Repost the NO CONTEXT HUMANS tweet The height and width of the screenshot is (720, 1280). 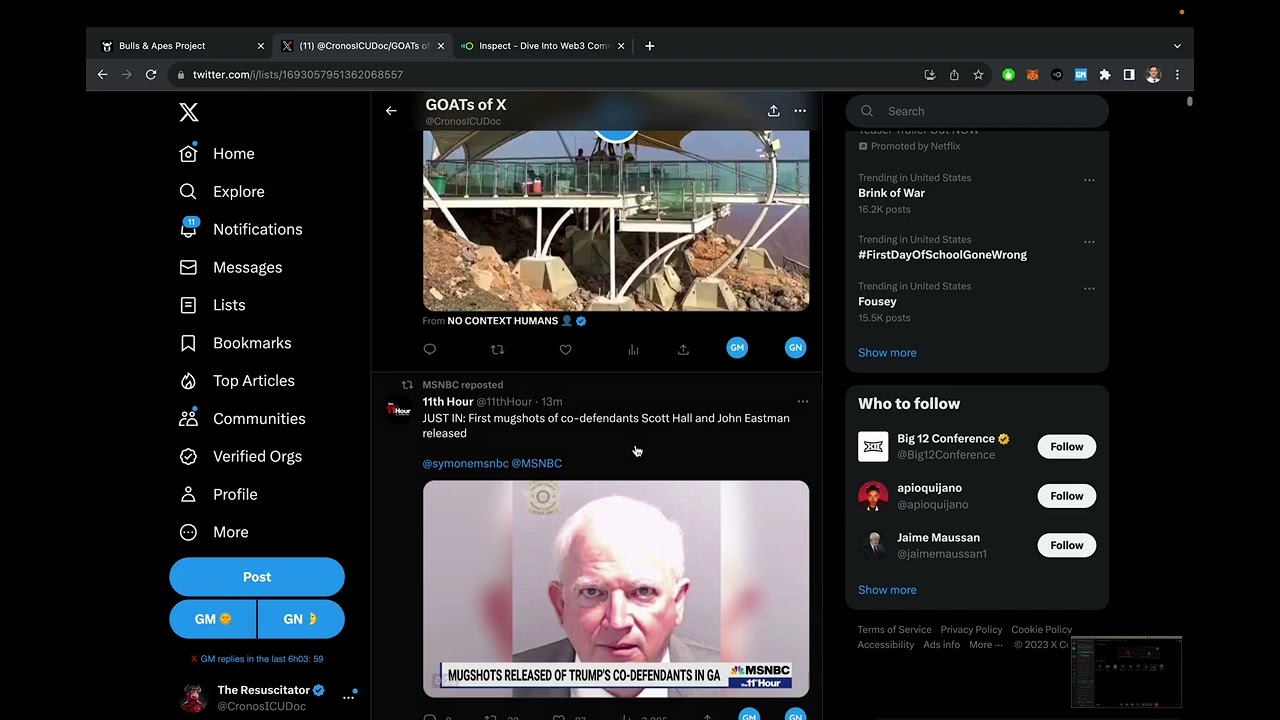point(497,349)
